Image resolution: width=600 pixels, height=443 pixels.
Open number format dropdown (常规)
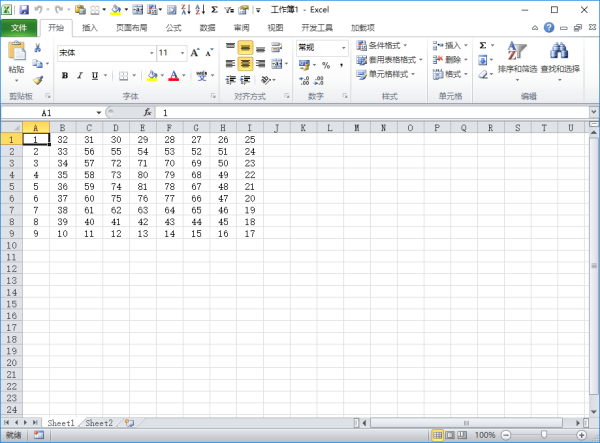click(x=343, y=47)
